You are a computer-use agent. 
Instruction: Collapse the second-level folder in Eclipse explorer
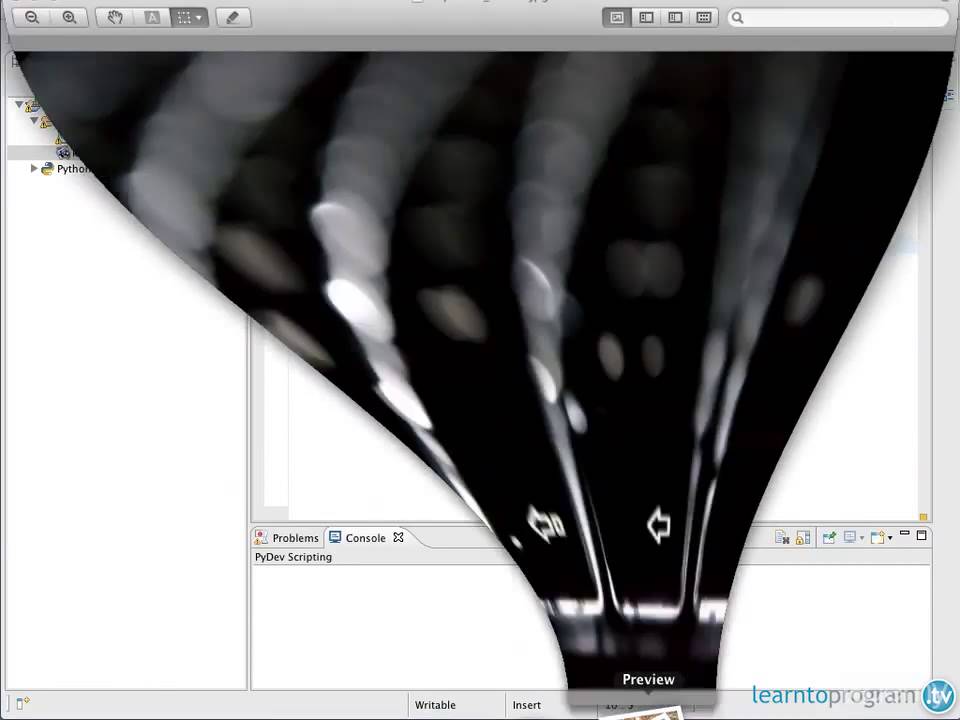click(x=34, y=120)
